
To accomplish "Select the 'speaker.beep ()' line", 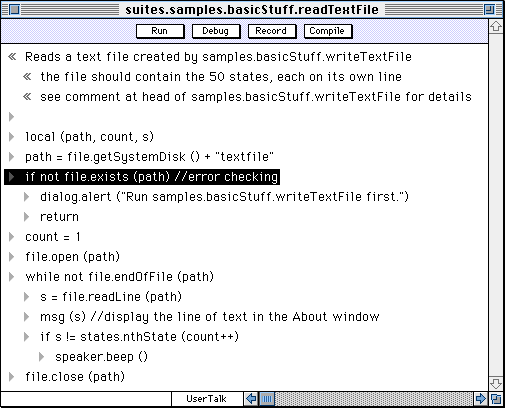I will pyautogui.click(x=101, y=357).
